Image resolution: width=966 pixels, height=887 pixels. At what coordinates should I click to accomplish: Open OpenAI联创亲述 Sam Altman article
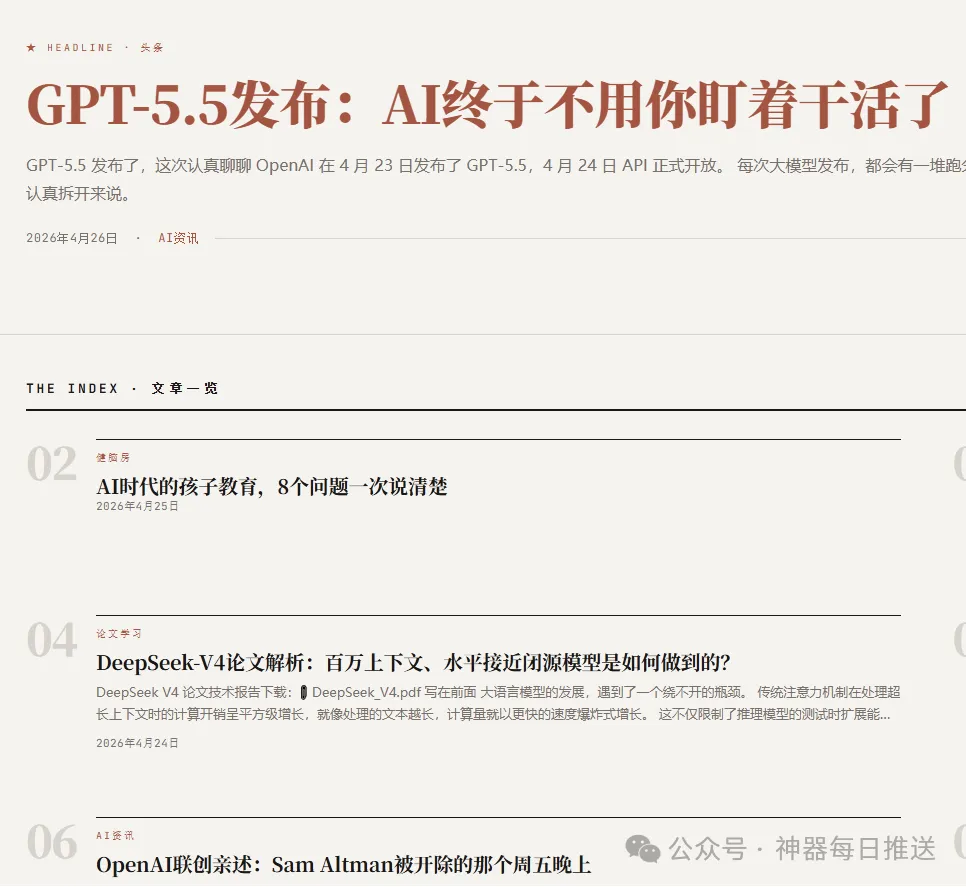coord(343,865)
